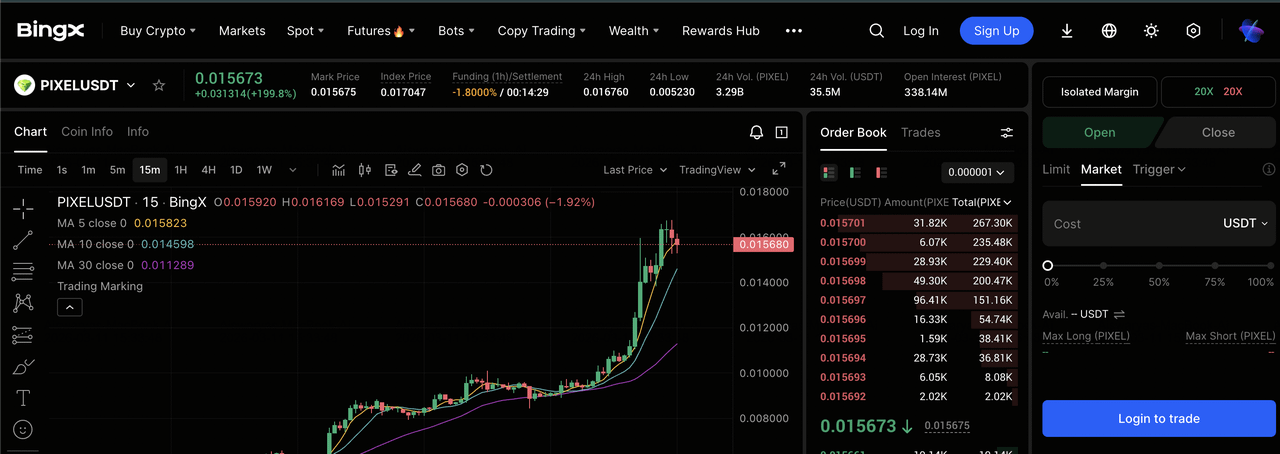Expand the Futures menu
Viewport: 1280px width, 454px height.
click(381, 31)
